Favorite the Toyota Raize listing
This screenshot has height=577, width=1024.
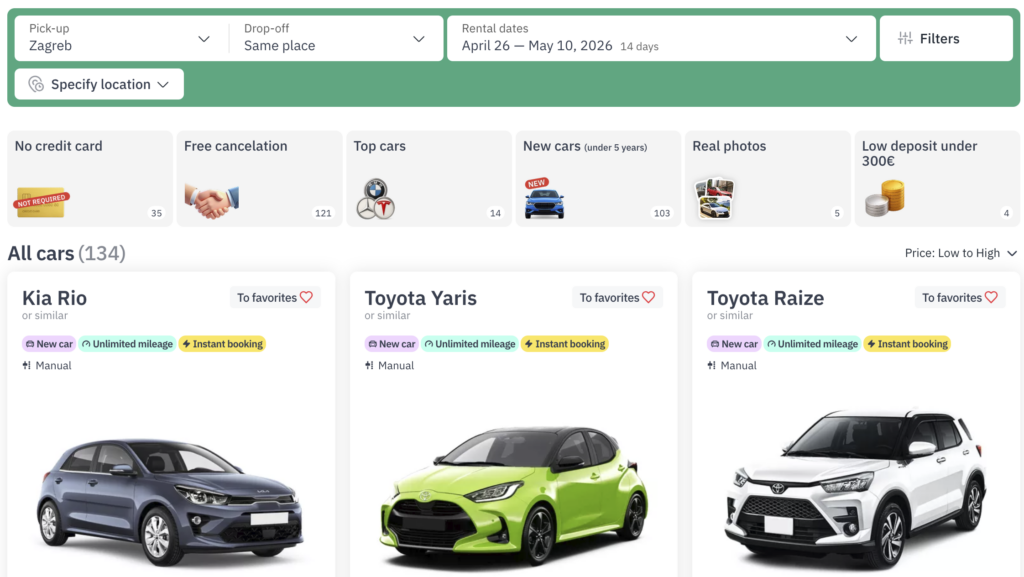click(x=960, y=297)
